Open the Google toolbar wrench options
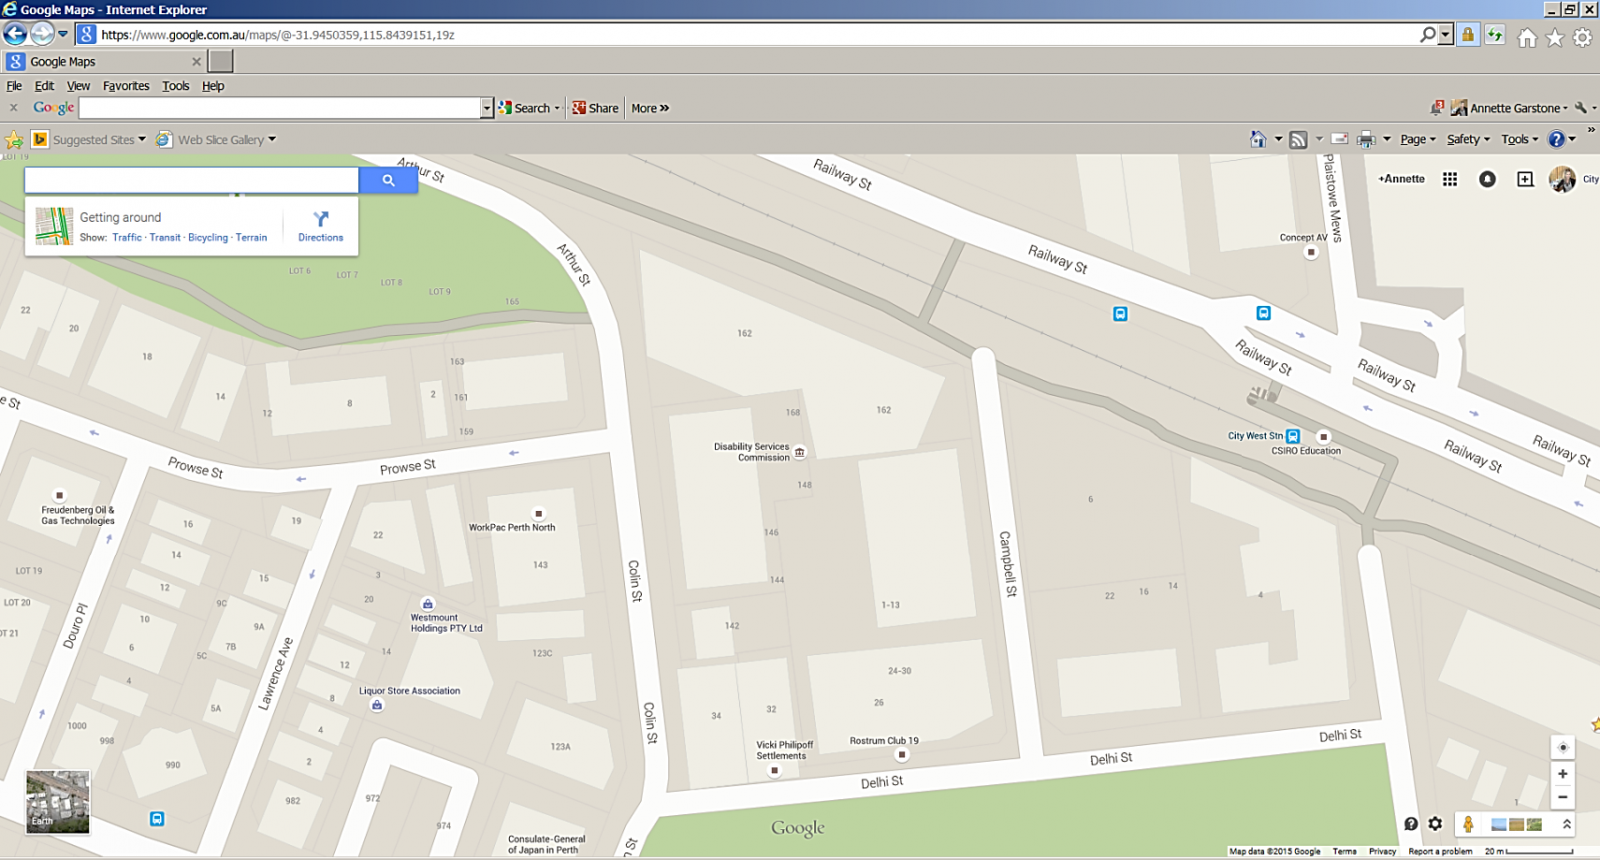Viewport: 1600px width, 860px height. point(1581,108)
